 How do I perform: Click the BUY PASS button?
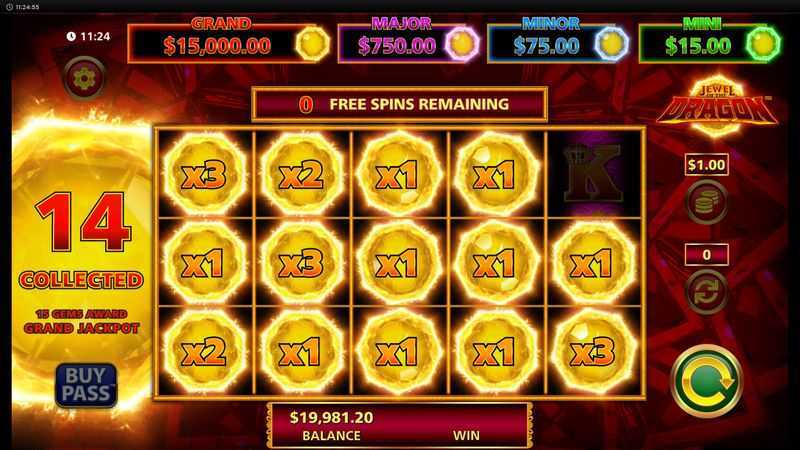[86, 385]
